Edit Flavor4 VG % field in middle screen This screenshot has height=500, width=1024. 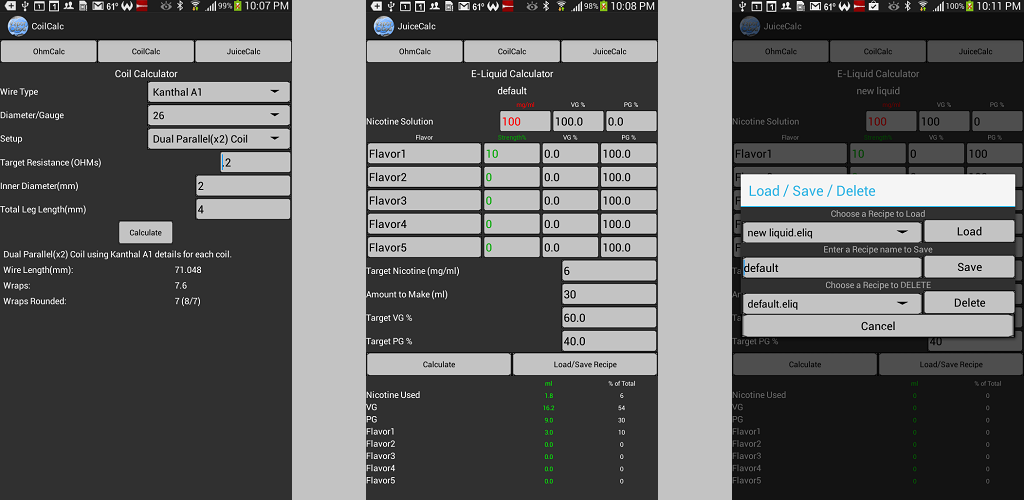point(569,225)
